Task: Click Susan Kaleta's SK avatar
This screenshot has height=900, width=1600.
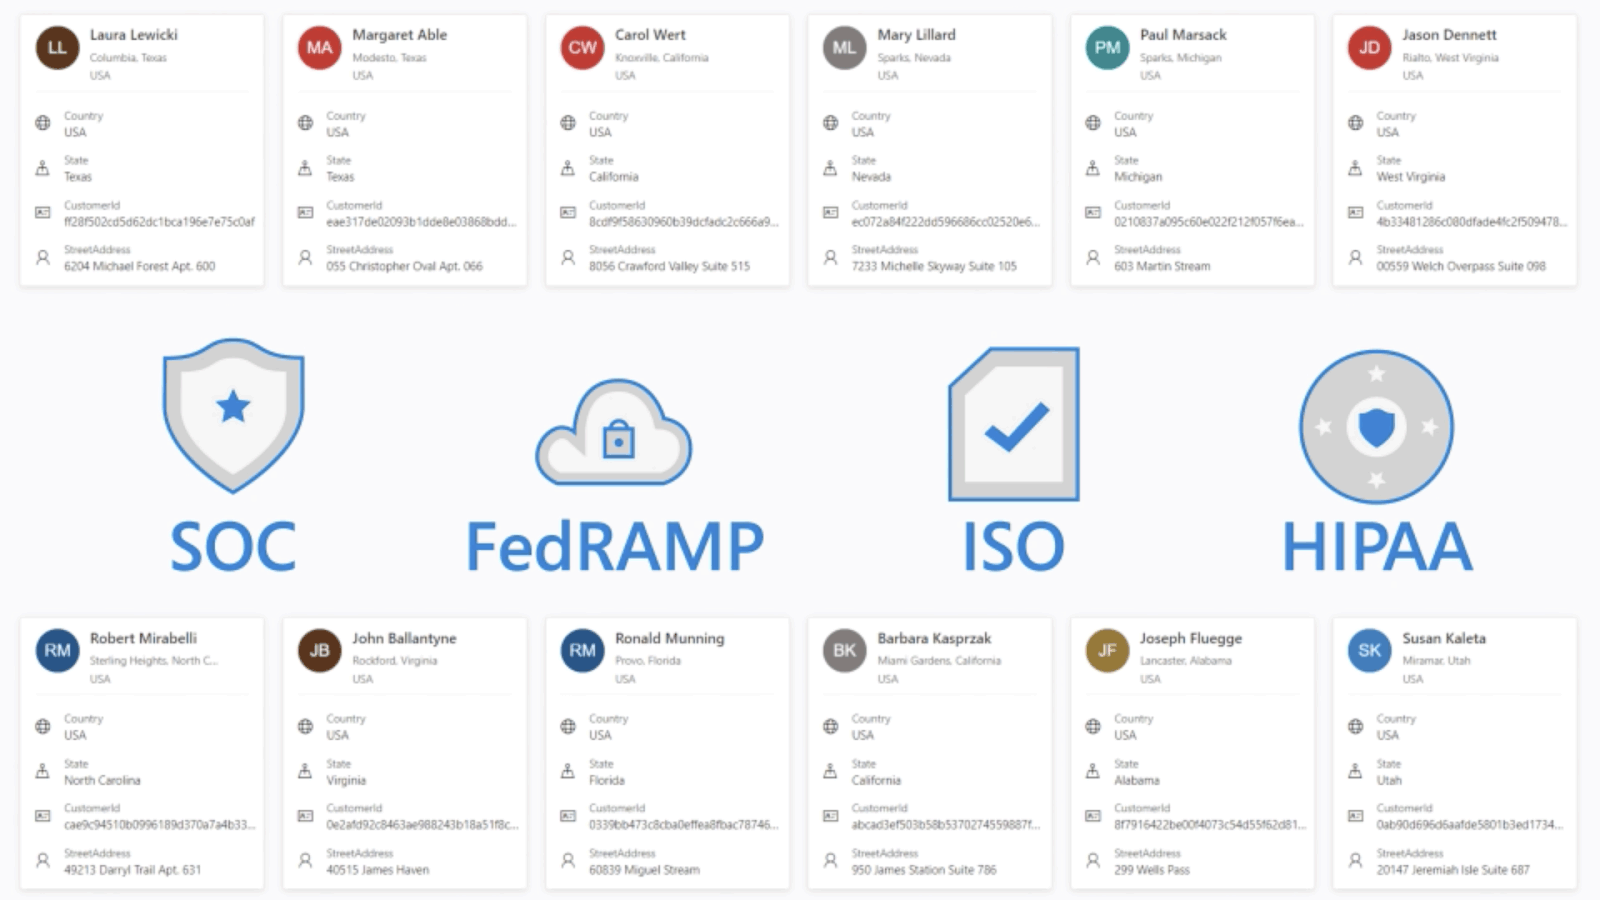Action: [1369, 650]
